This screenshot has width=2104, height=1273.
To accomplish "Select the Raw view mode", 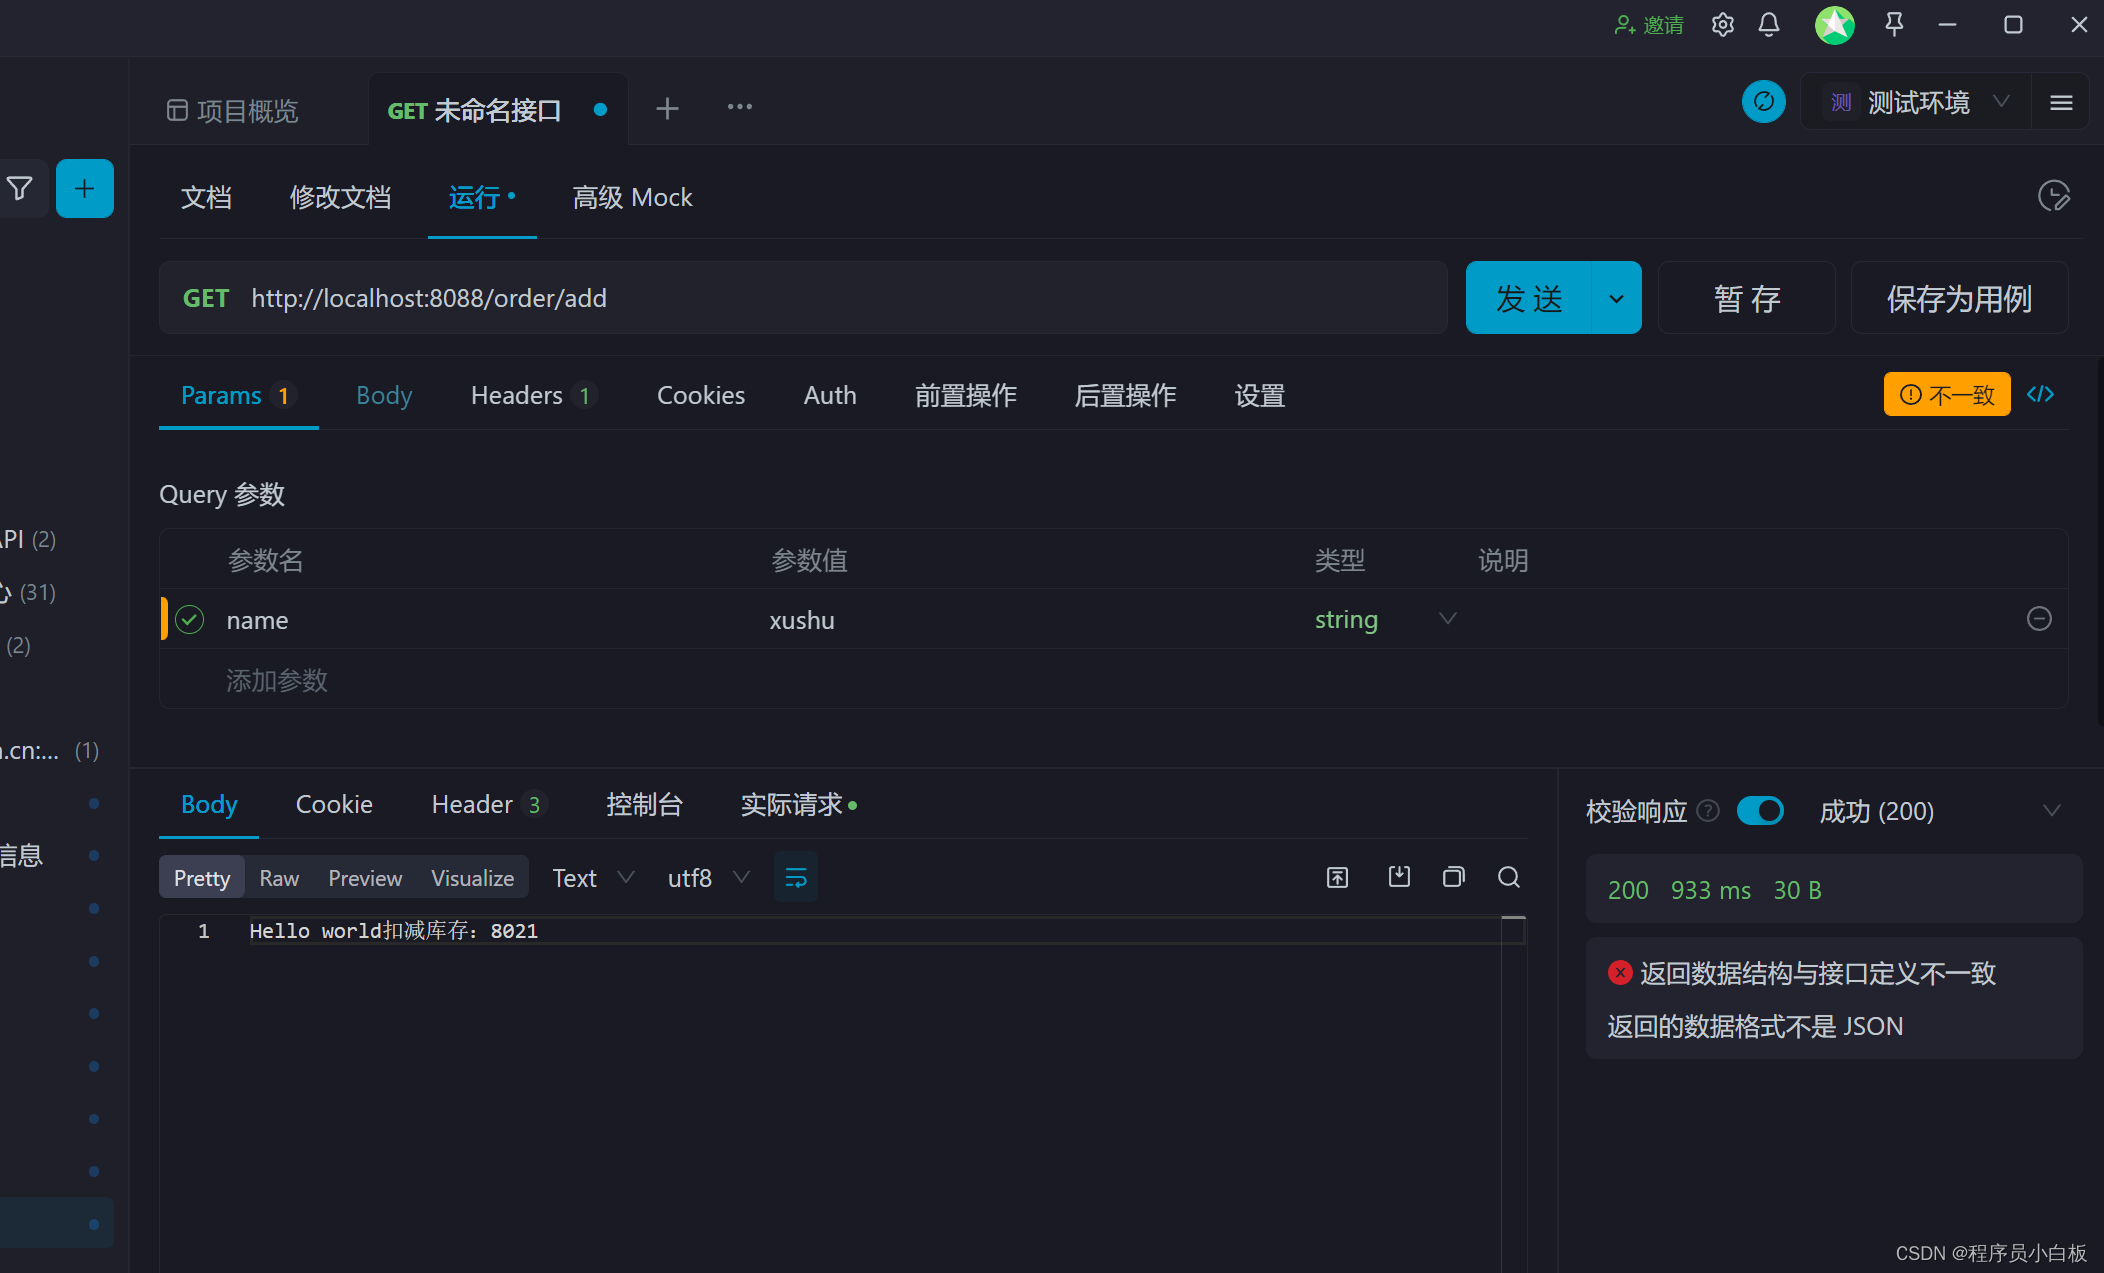I will click(279, 878).
